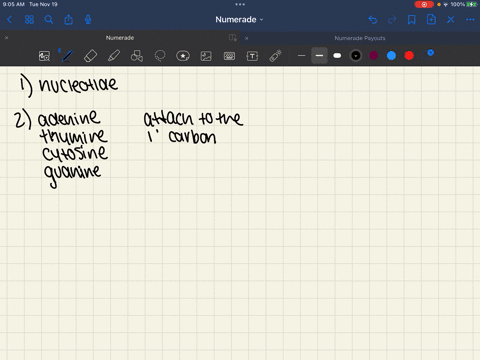Insert an image with the photo tool

[x=206, y=56]
